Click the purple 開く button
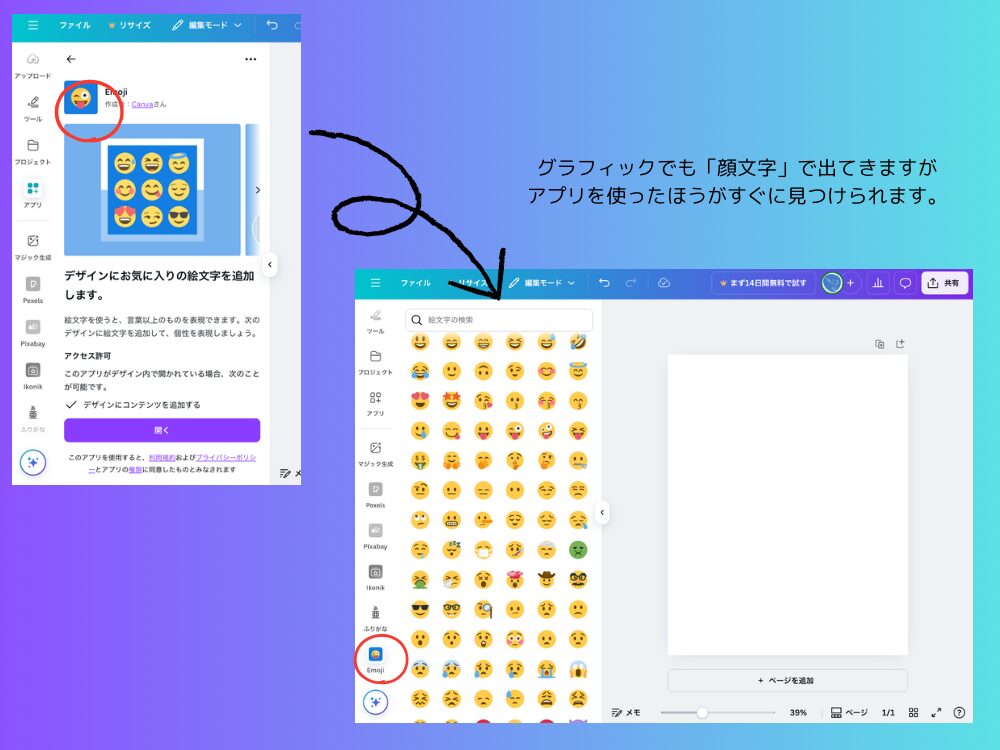The width and height of the screenshot is (1000, 750). (162, 430)
